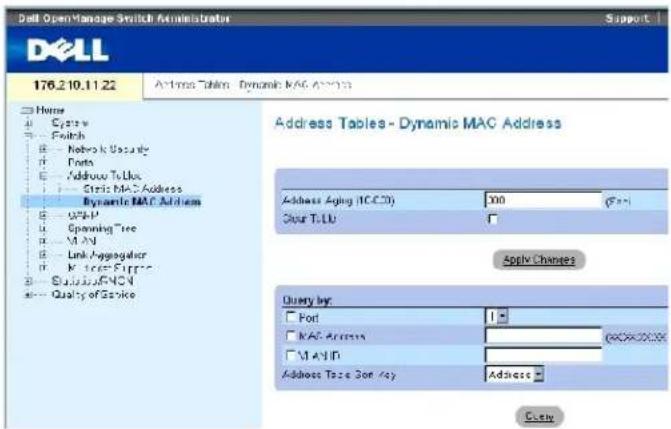671x429 pixels.
Task: Expand the Multicast Support node
Action: 42,268
